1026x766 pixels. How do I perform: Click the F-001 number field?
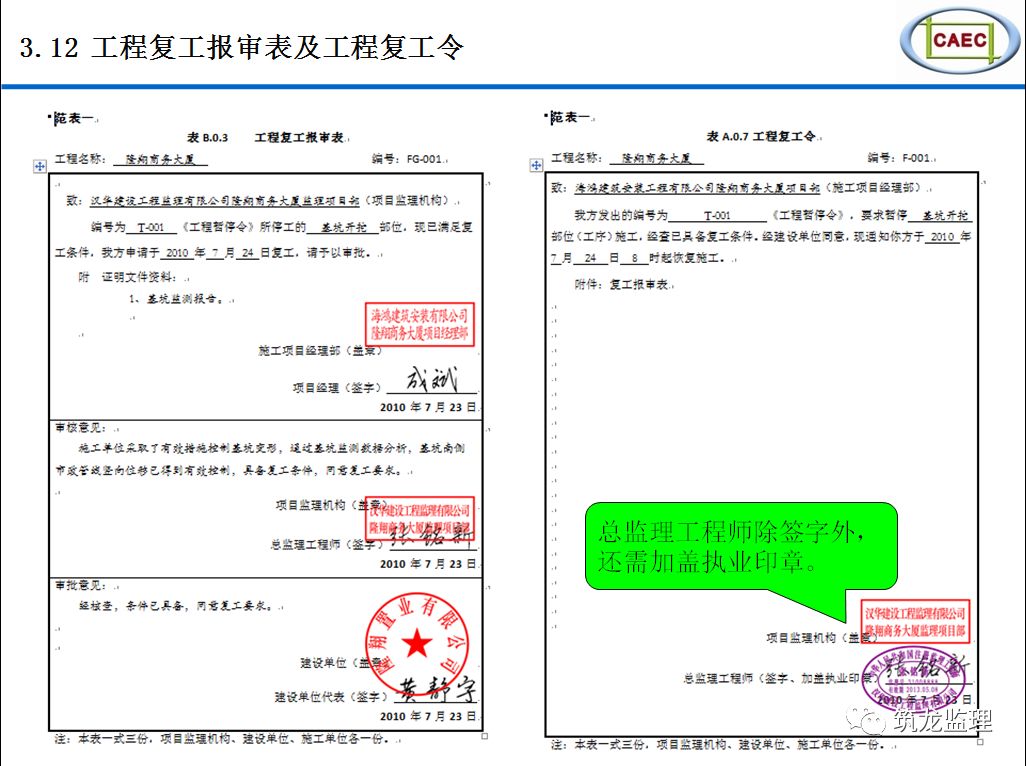[x=915, y=158]
